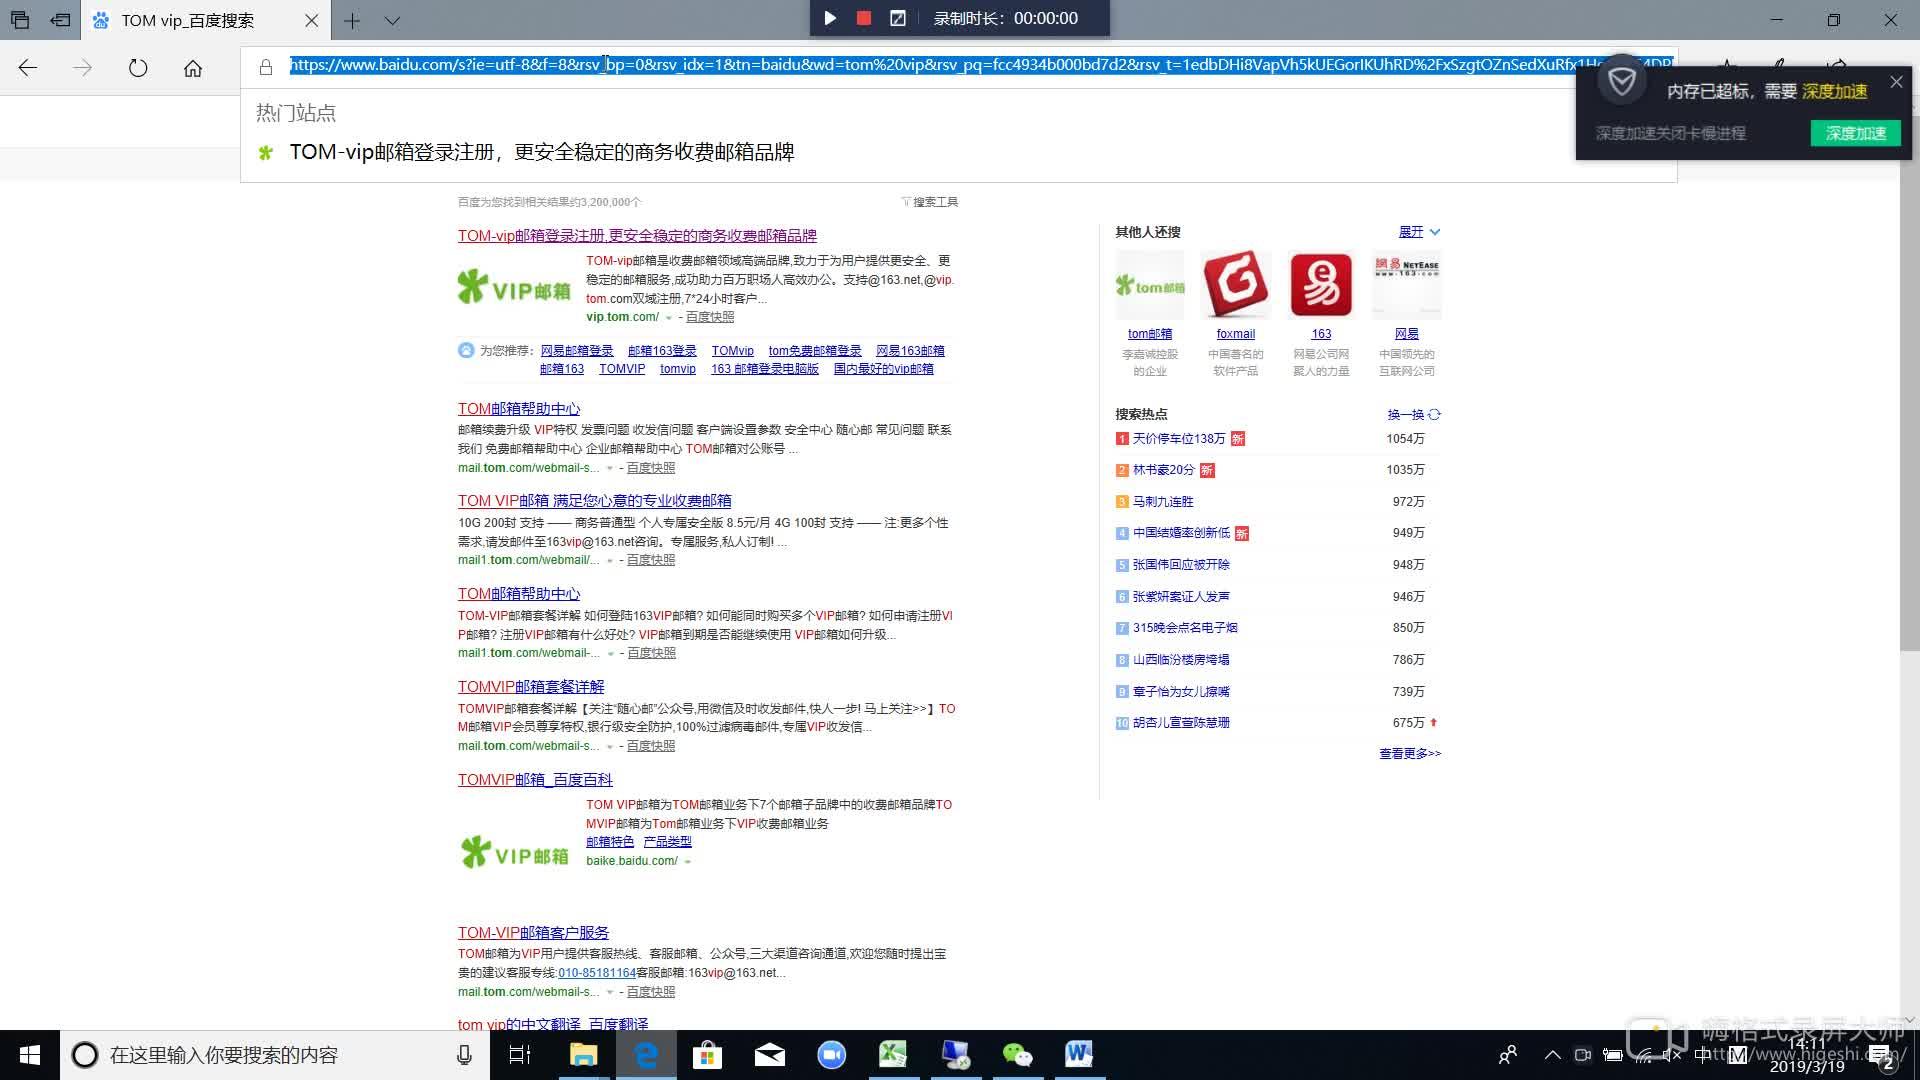Stop recording with red square button

[864, 18]
